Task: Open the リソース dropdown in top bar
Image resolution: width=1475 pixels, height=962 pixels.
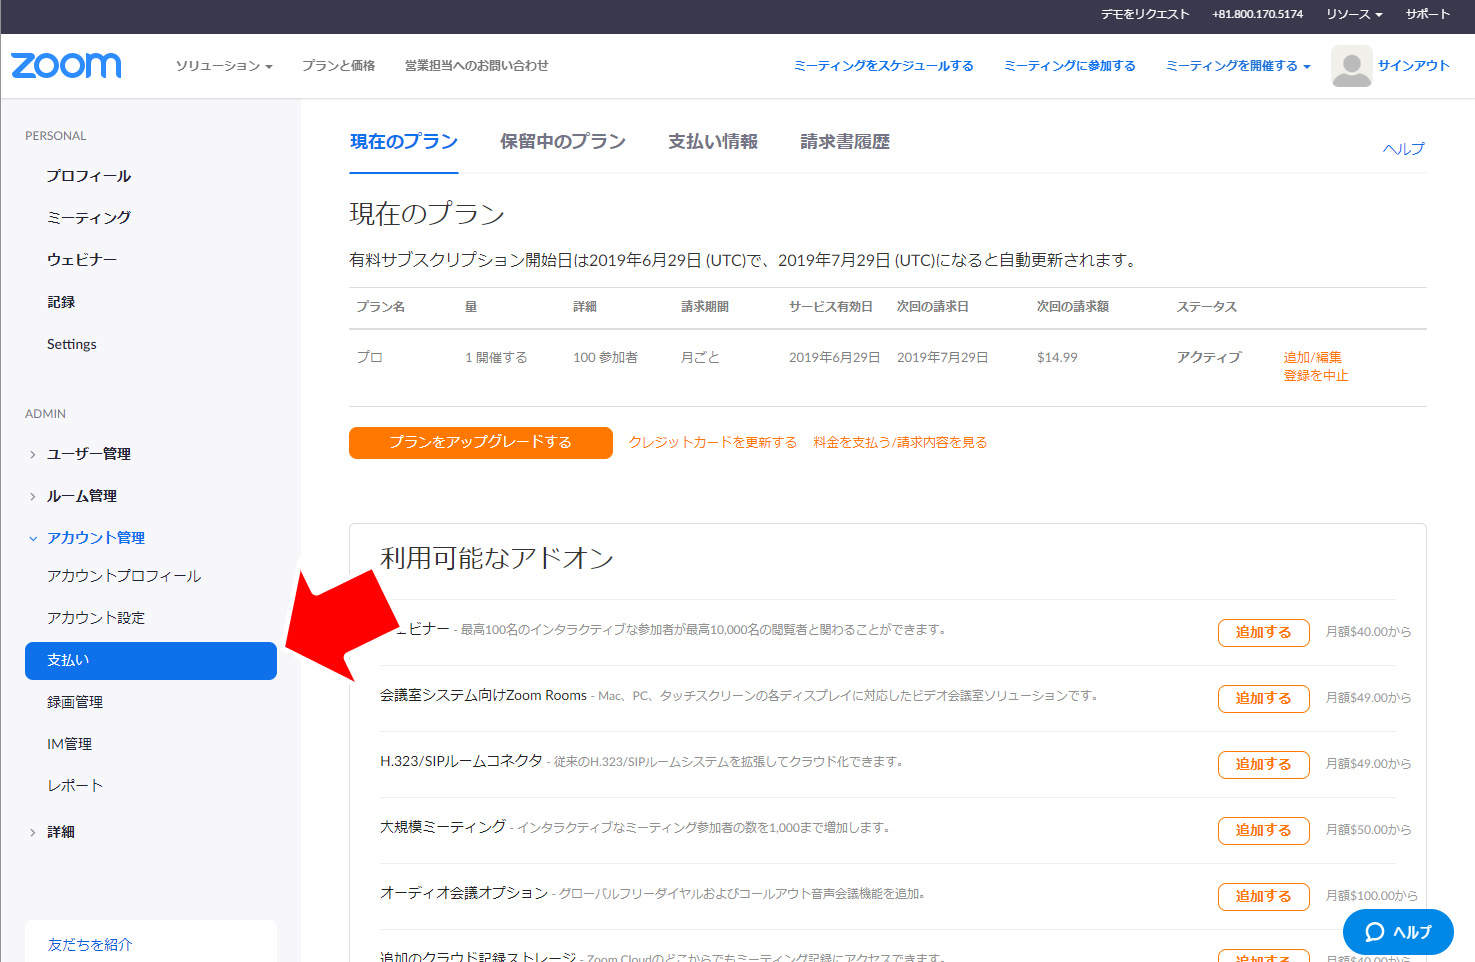Action: [x=1353, y=14]
